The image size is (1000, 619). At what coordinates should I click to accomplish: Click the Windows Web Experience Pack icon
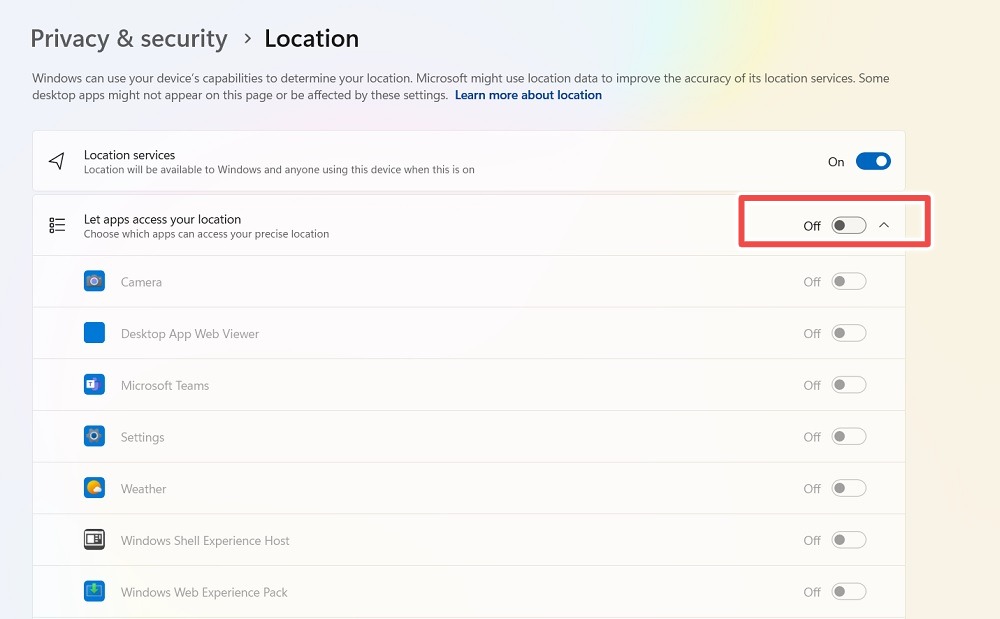tap(94, 591)
